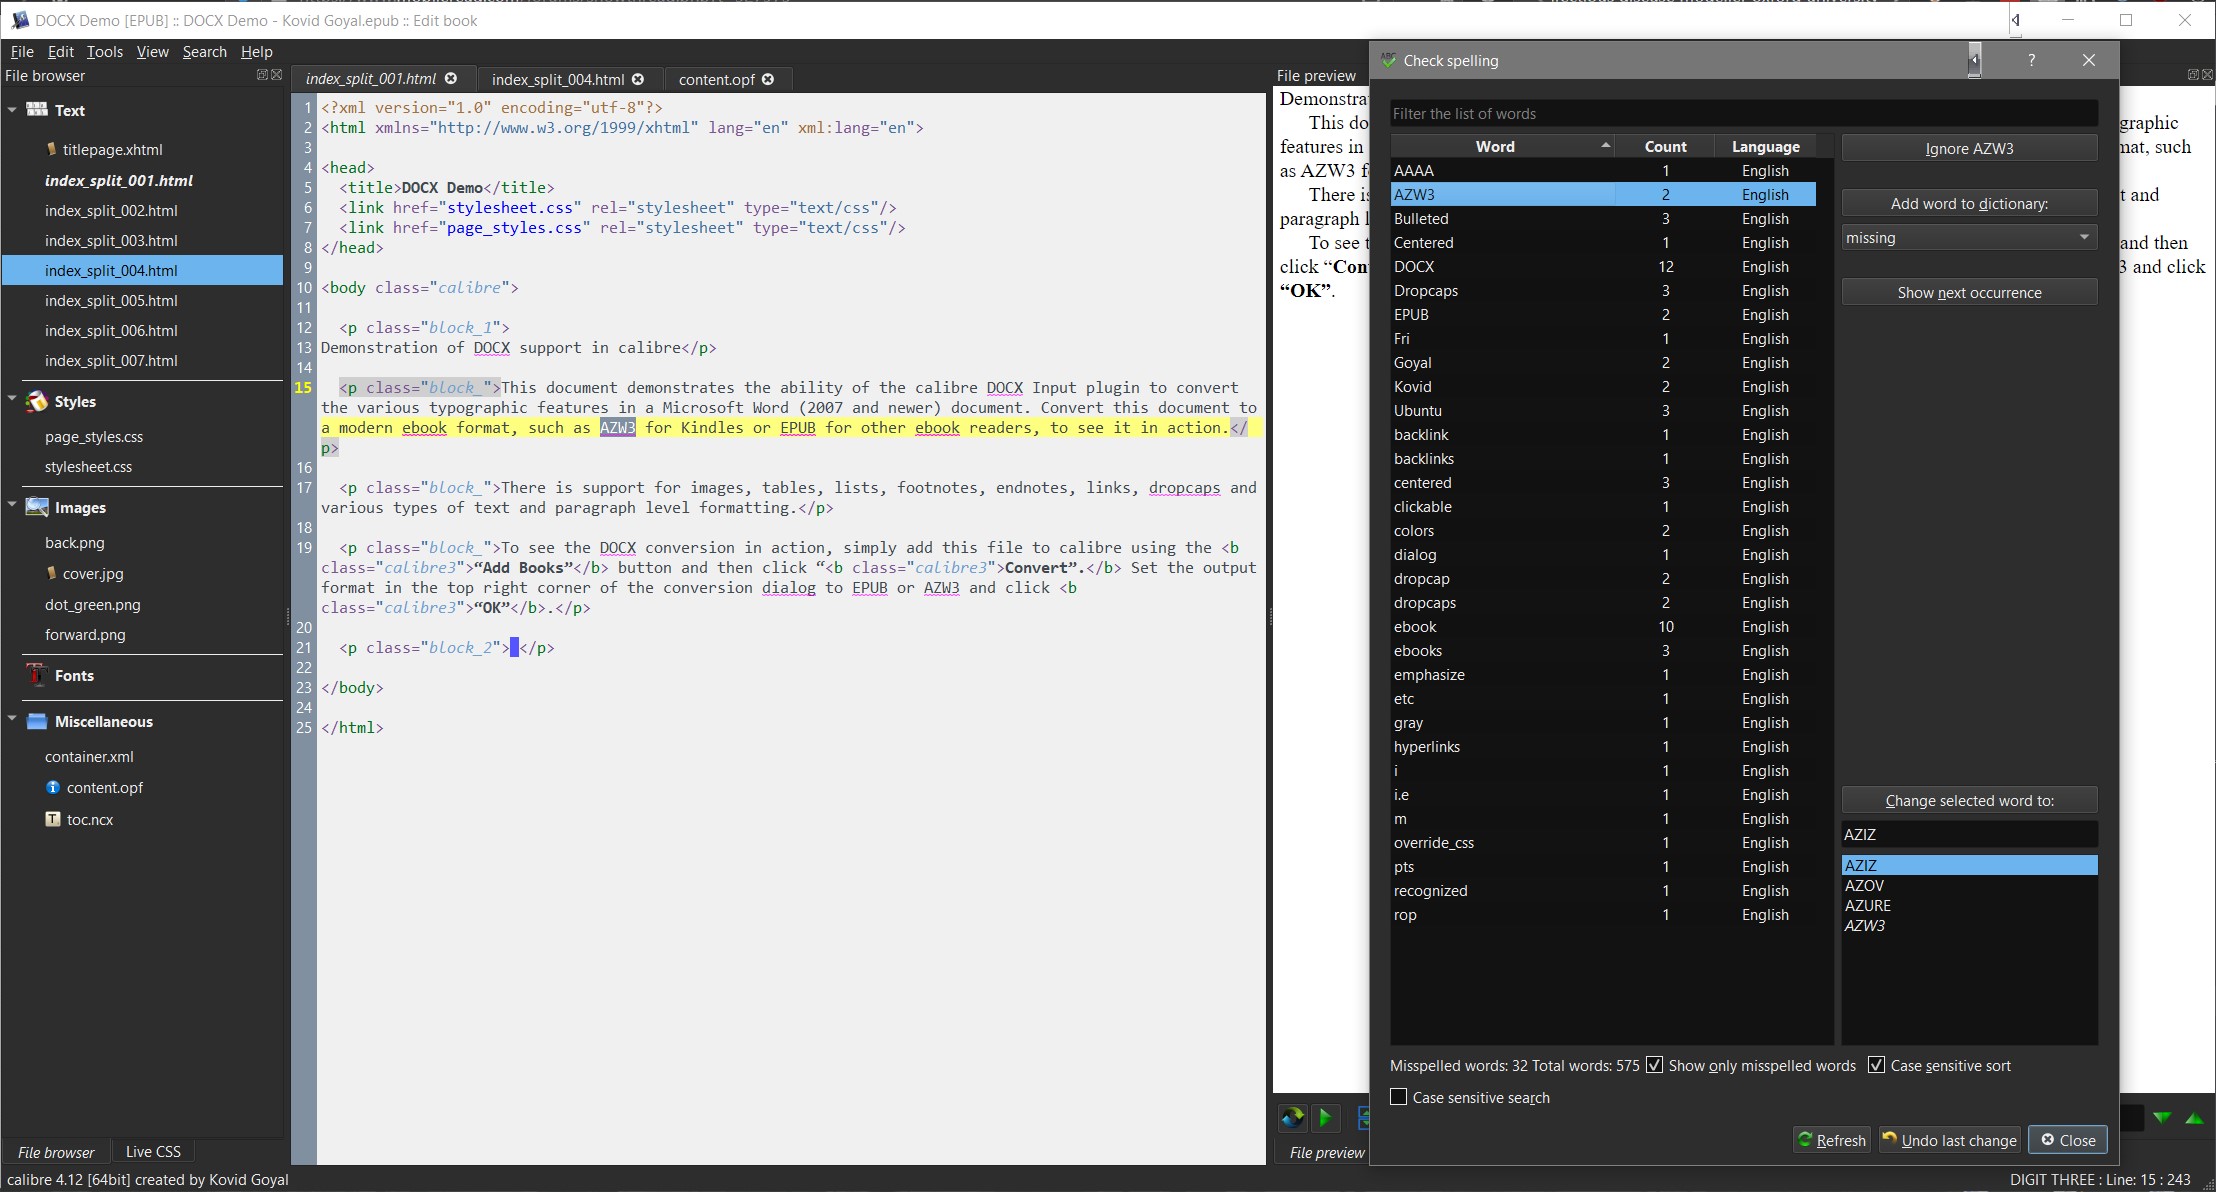2216x1192 pixels.
Task: Click the Ignore AZW3 button
Action: pos(1968,148)
